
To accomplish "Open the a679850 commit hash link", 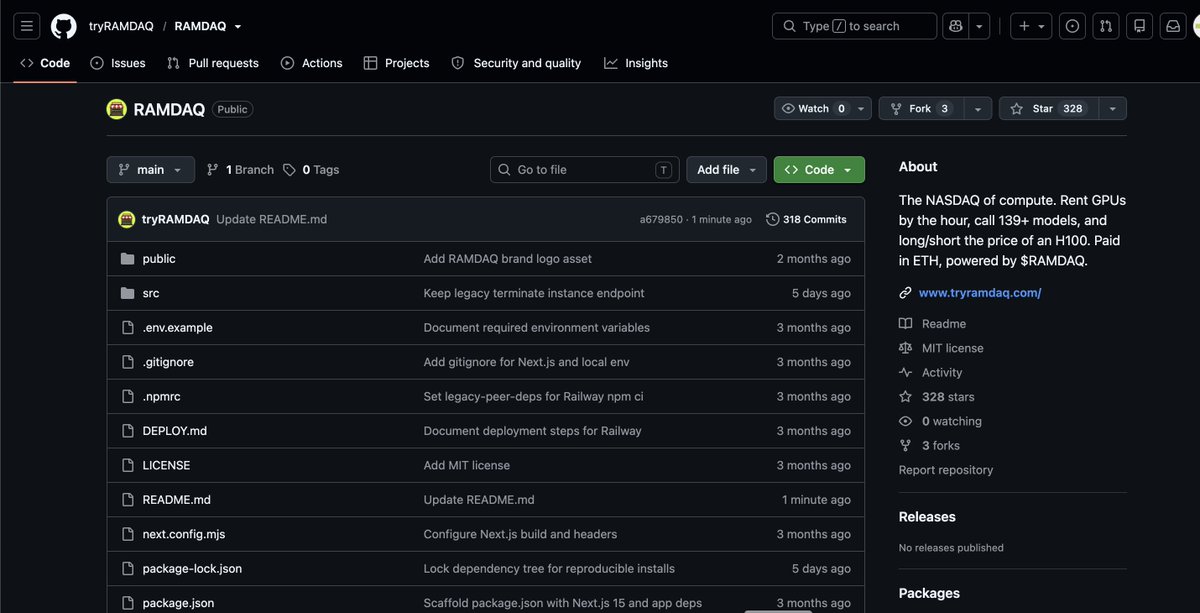I will point(661,219).
